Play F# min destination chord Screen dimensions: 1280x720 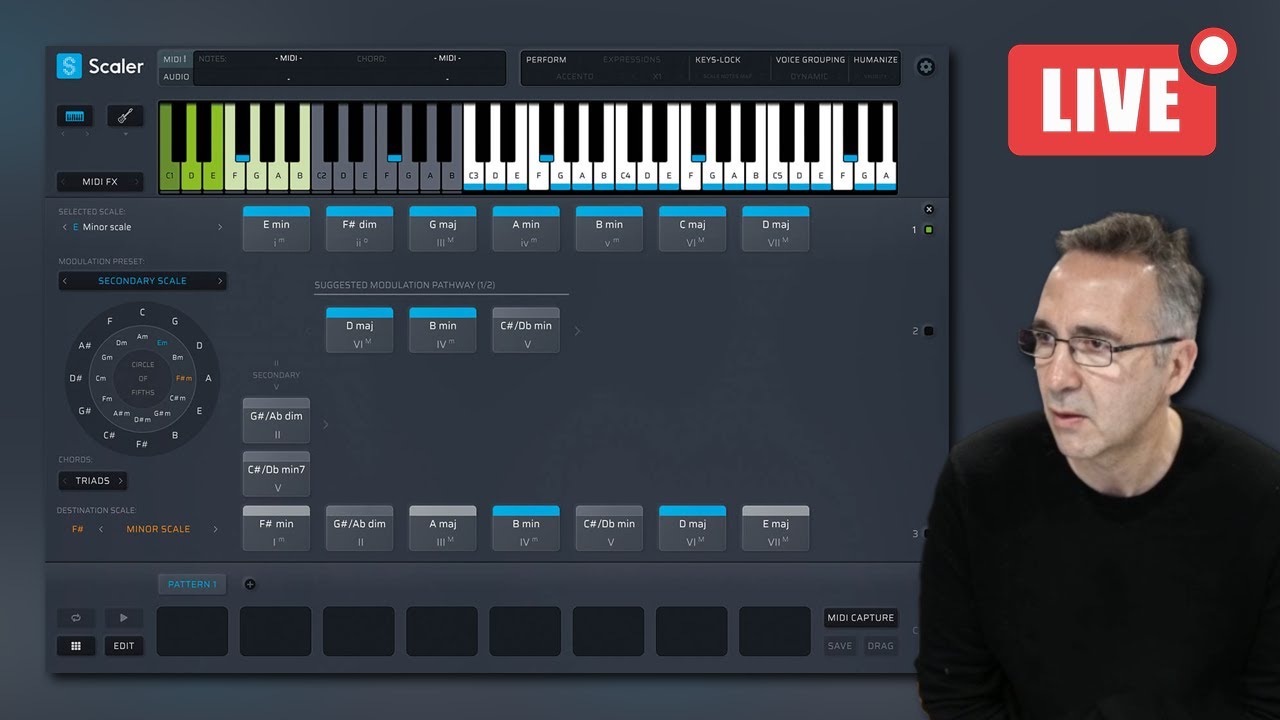click(x=276, y=528)
